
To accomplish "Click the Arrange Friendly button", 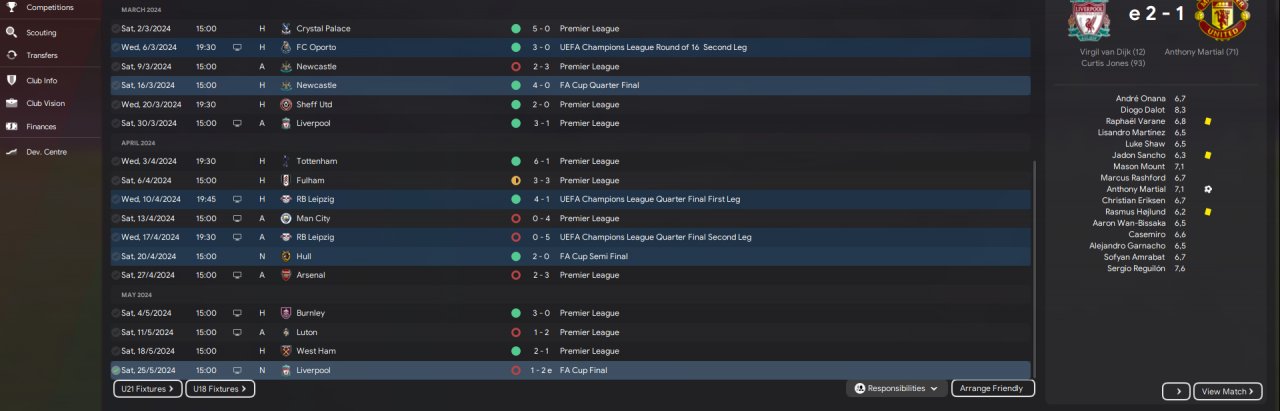I will [992, 388].
